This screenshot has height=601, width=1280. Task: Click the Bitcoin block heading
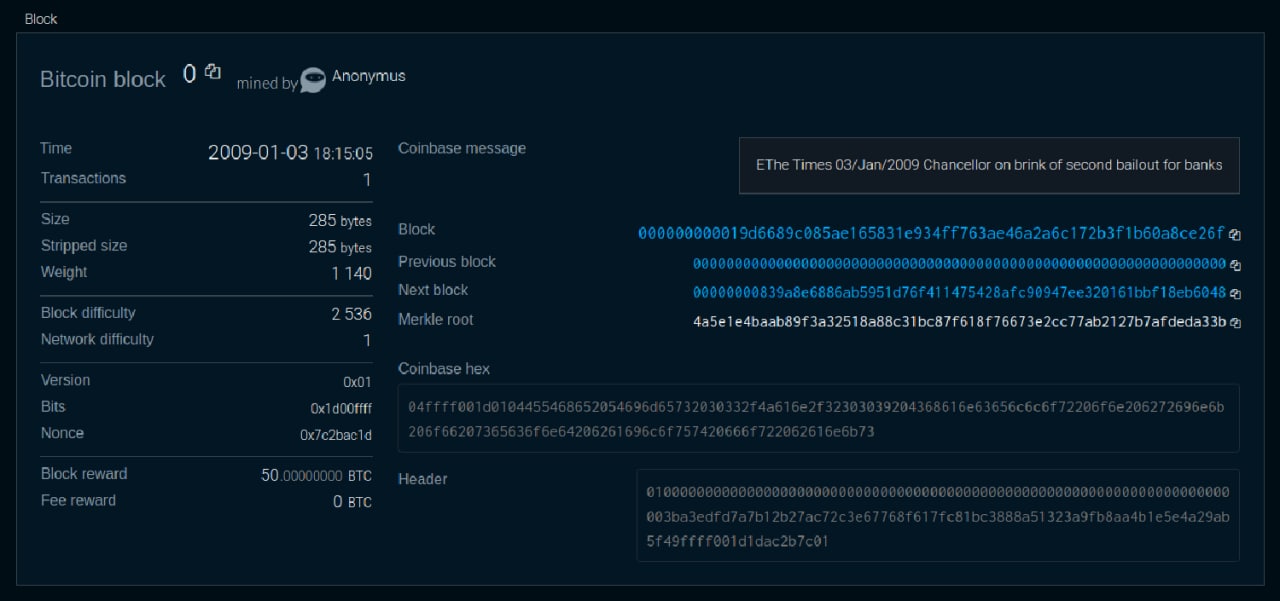[102, 80]
